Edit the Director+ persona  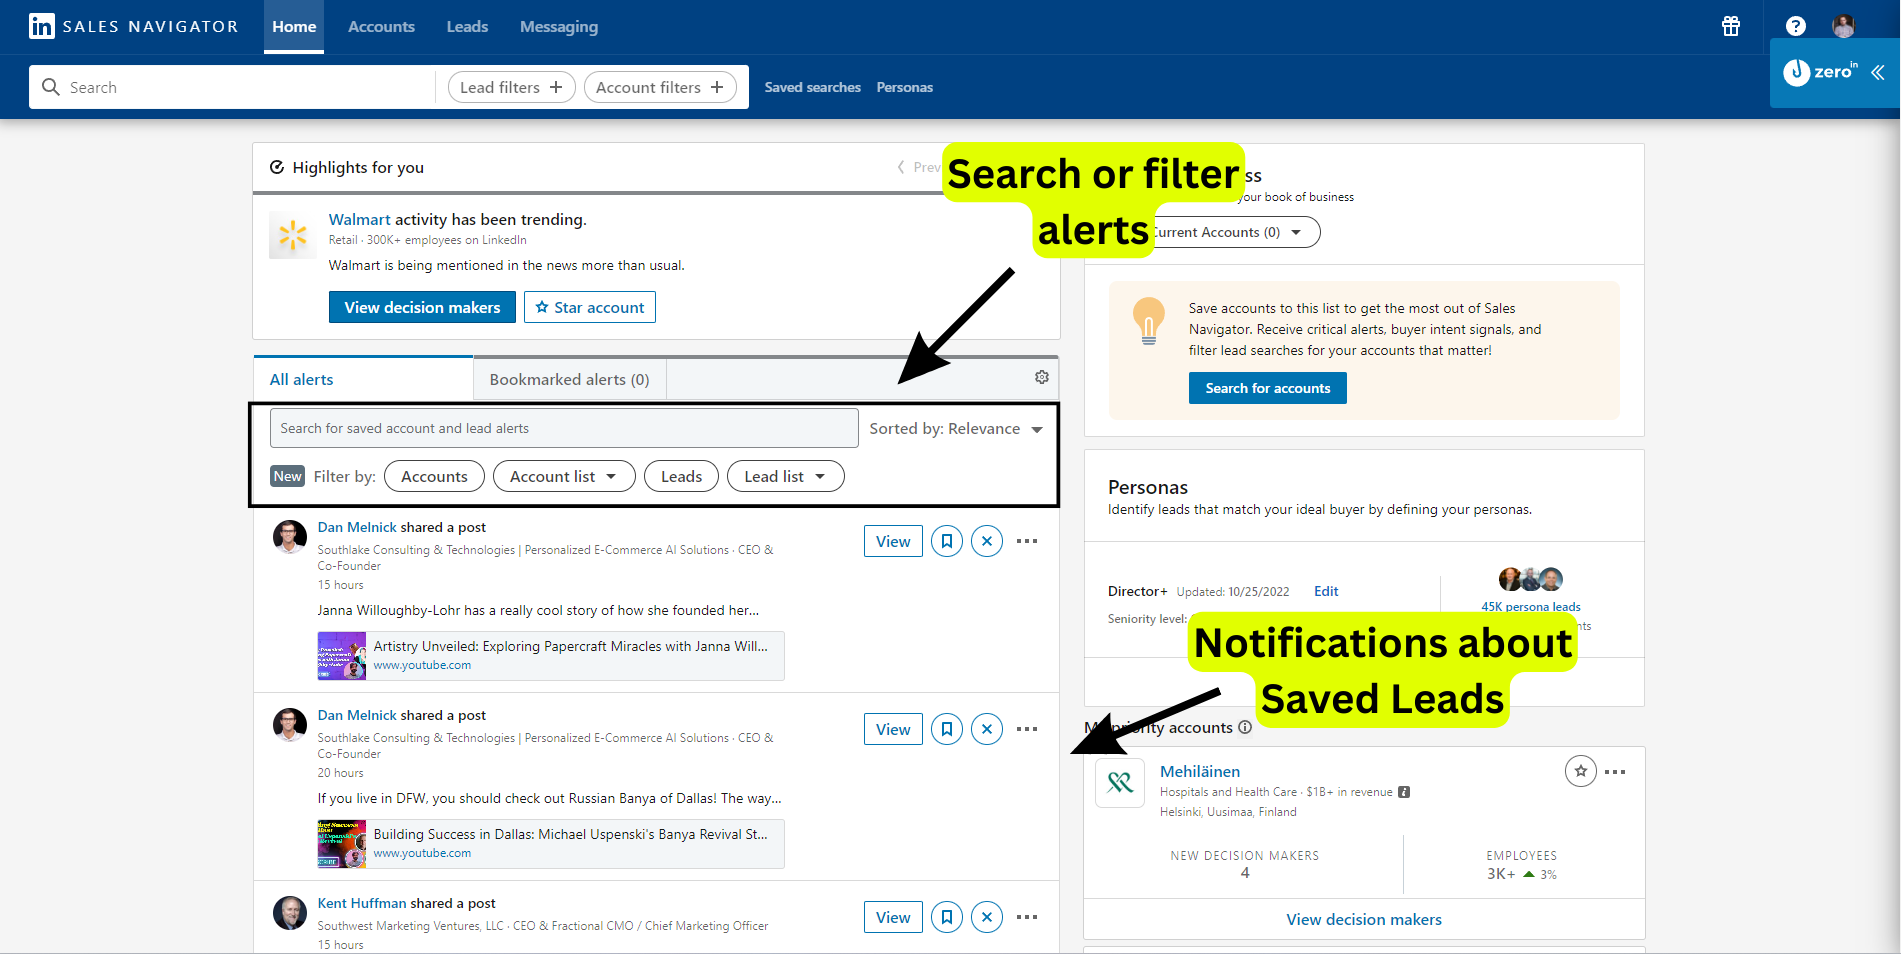pos(1326,591)
